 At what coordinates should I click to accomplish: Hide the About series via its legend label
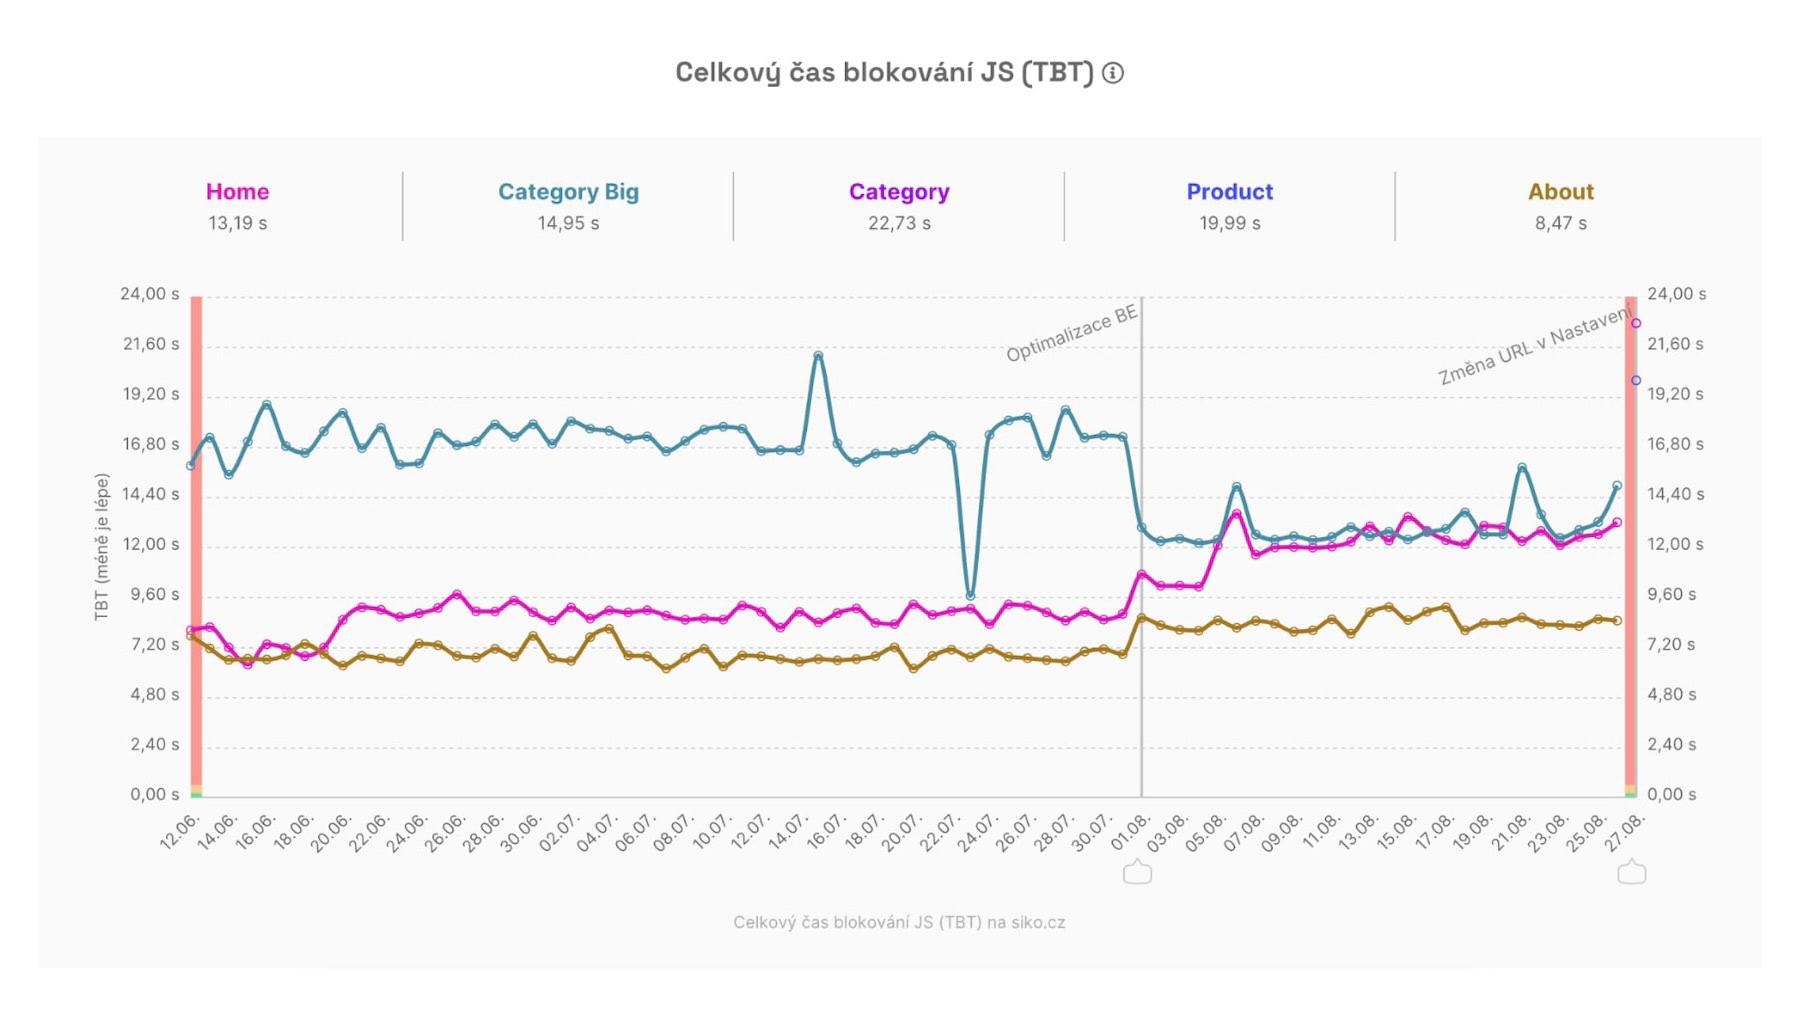[x=1560, y=192]
